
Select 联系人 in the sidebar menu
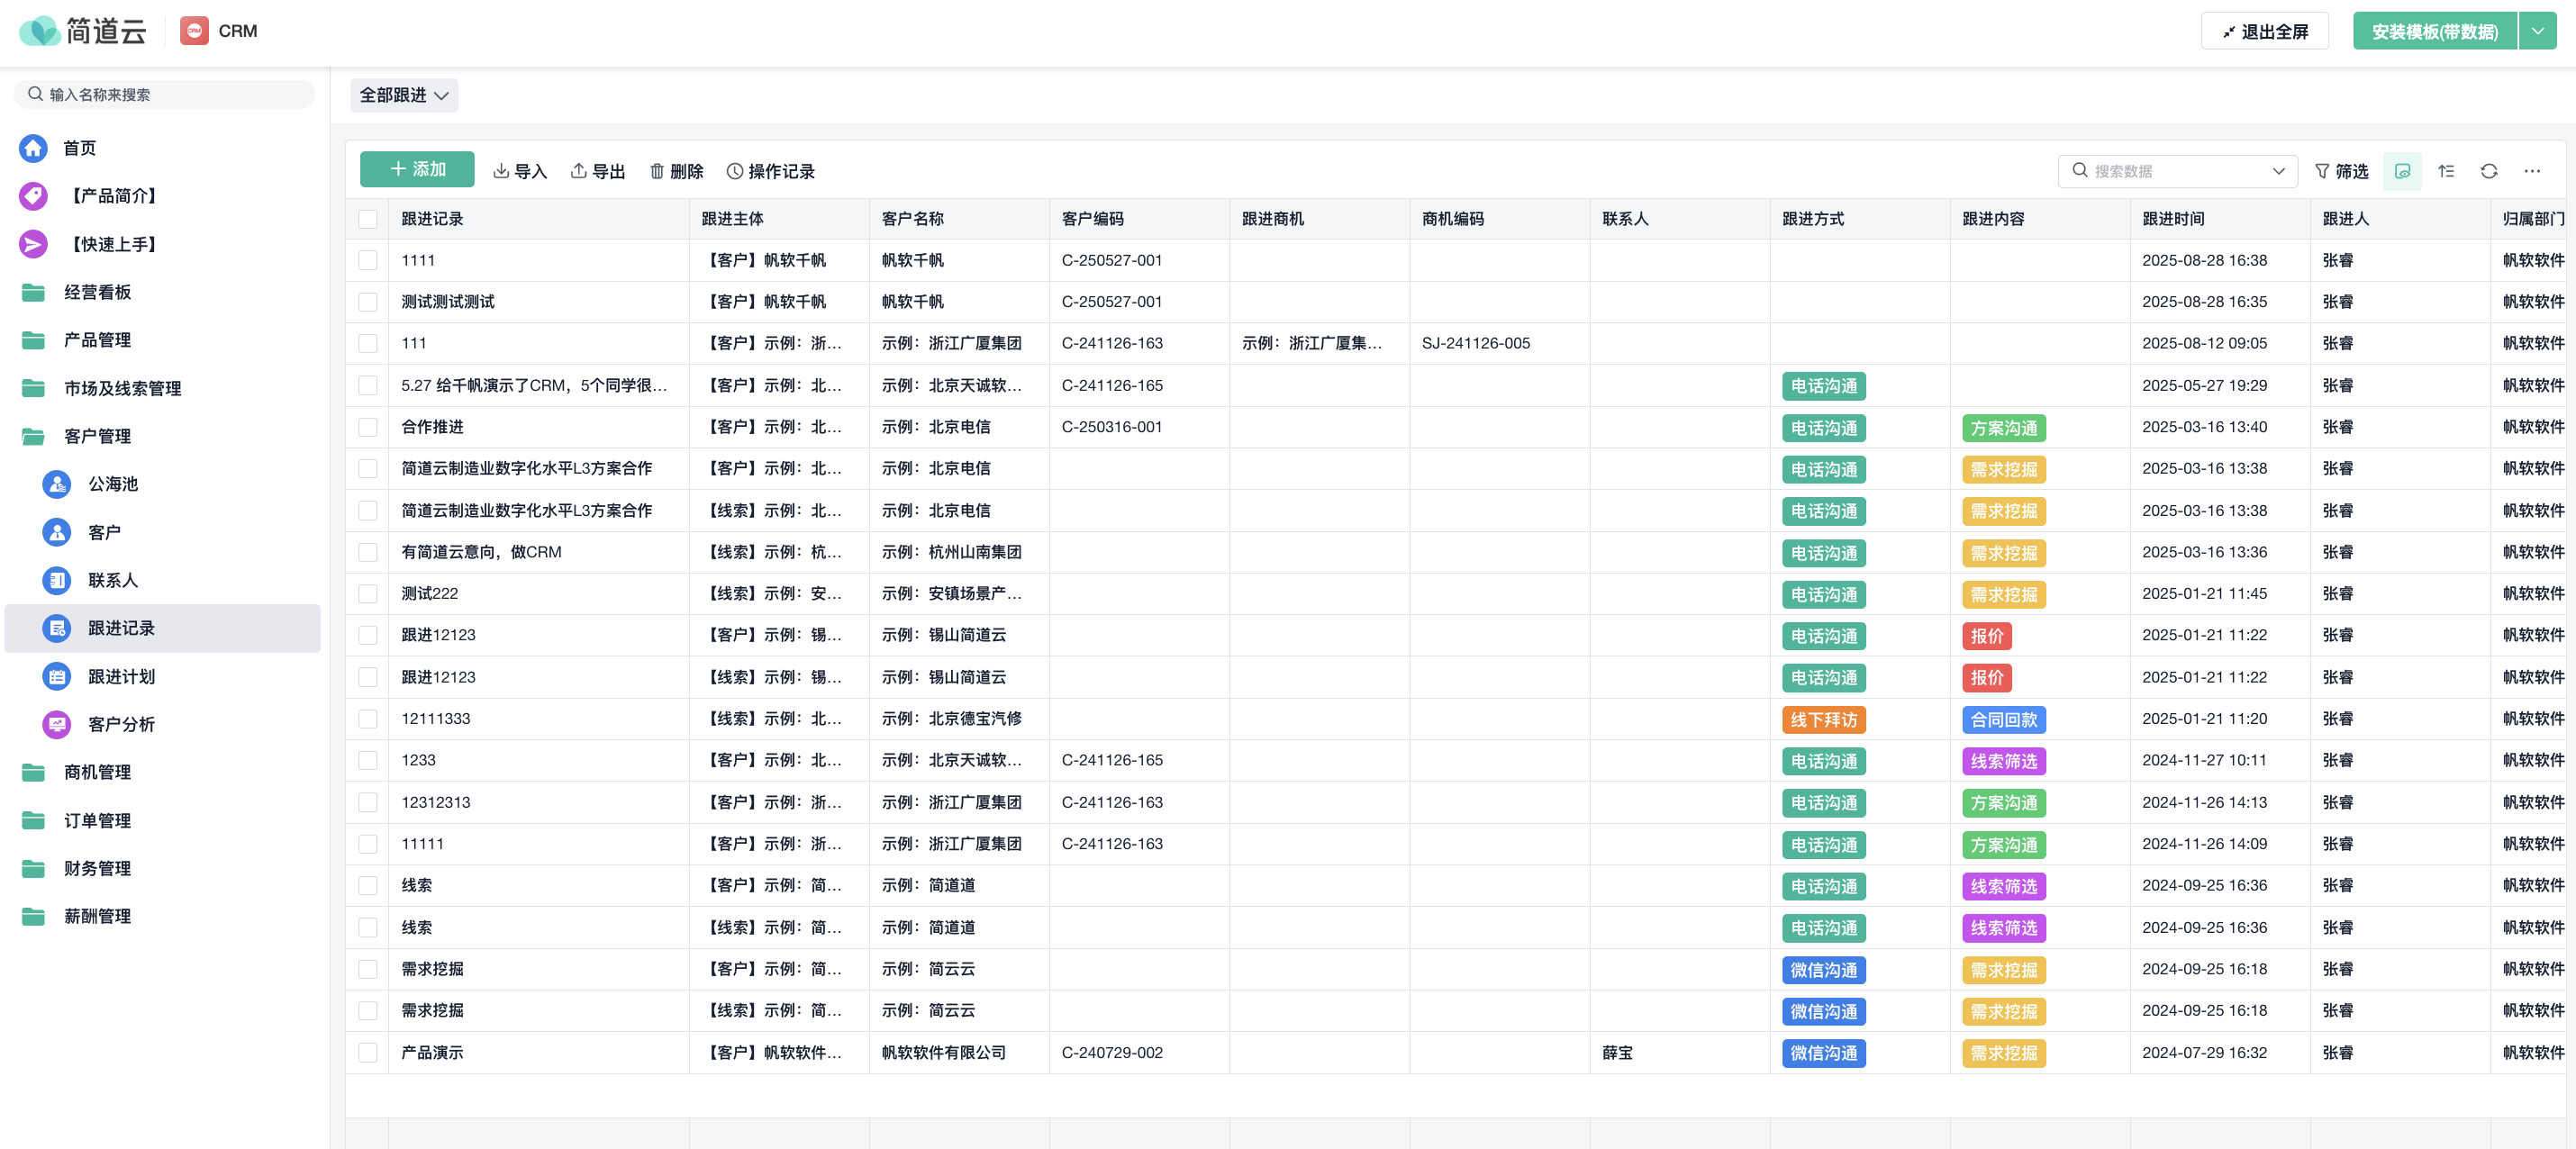click(112, 580)
